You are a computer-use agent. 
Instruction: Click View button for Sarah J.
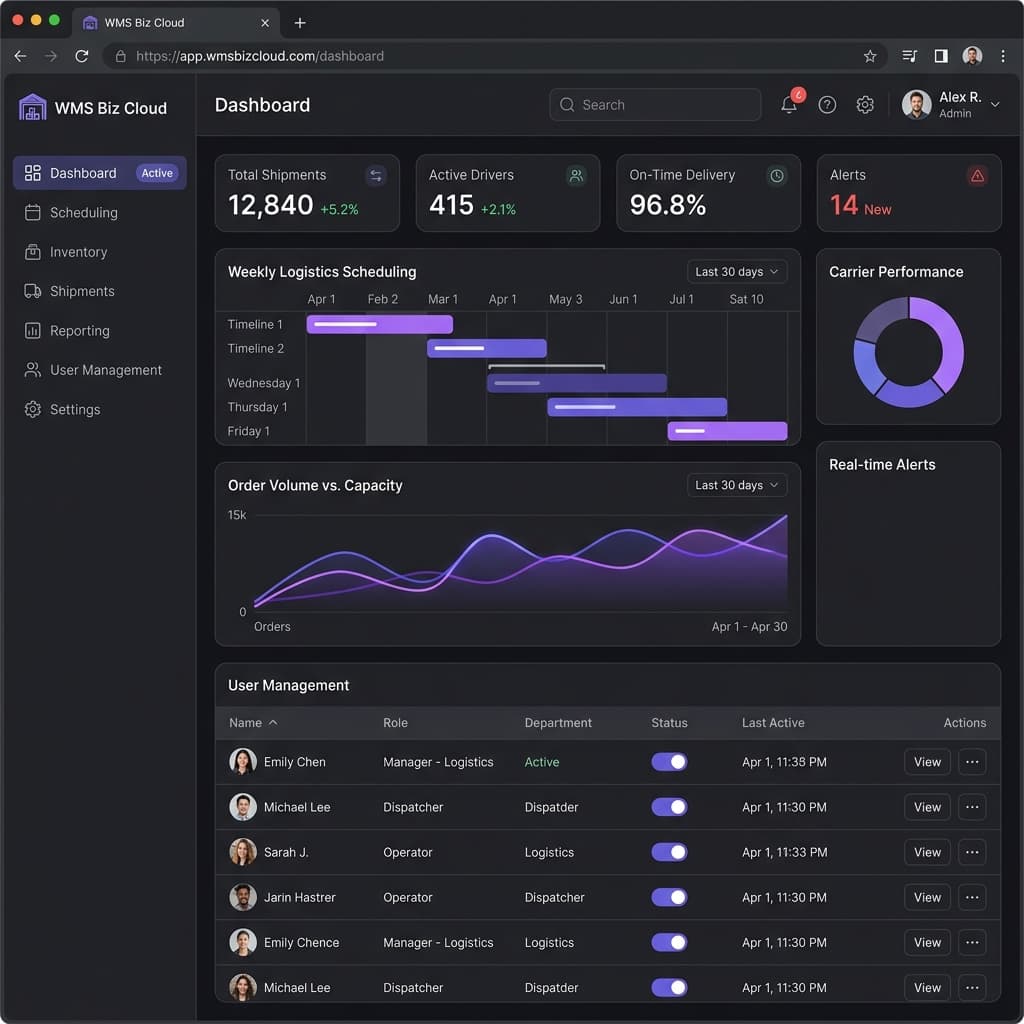tap(927, 852)
